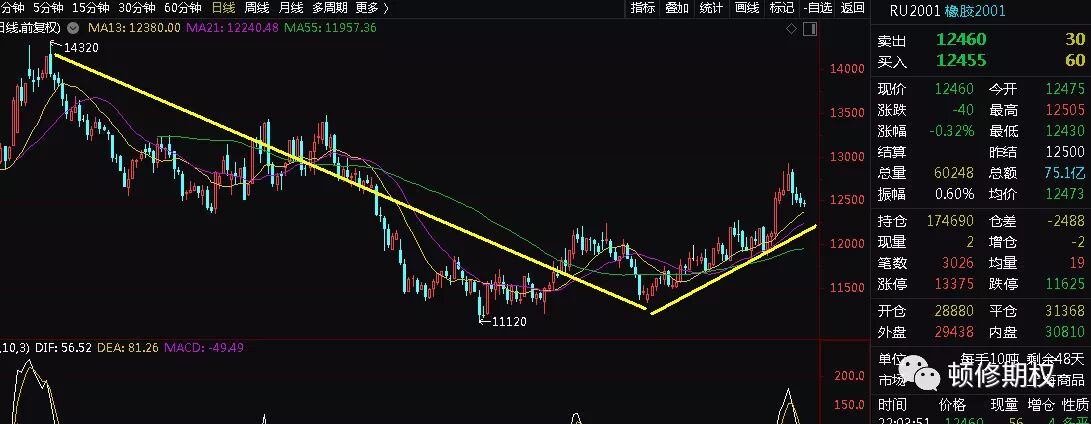Screen dimensions: 1091x424
Task: Click the 卖出 price 12460
Action: pos(961,40)
